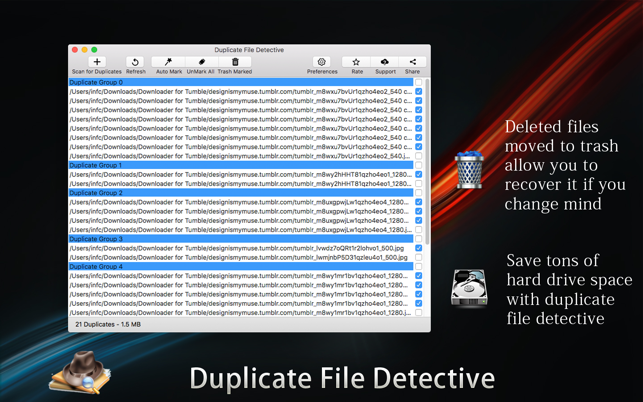Click the Share toolbar icon
Viewport: 643px width, 402px height.
point(413,62)
